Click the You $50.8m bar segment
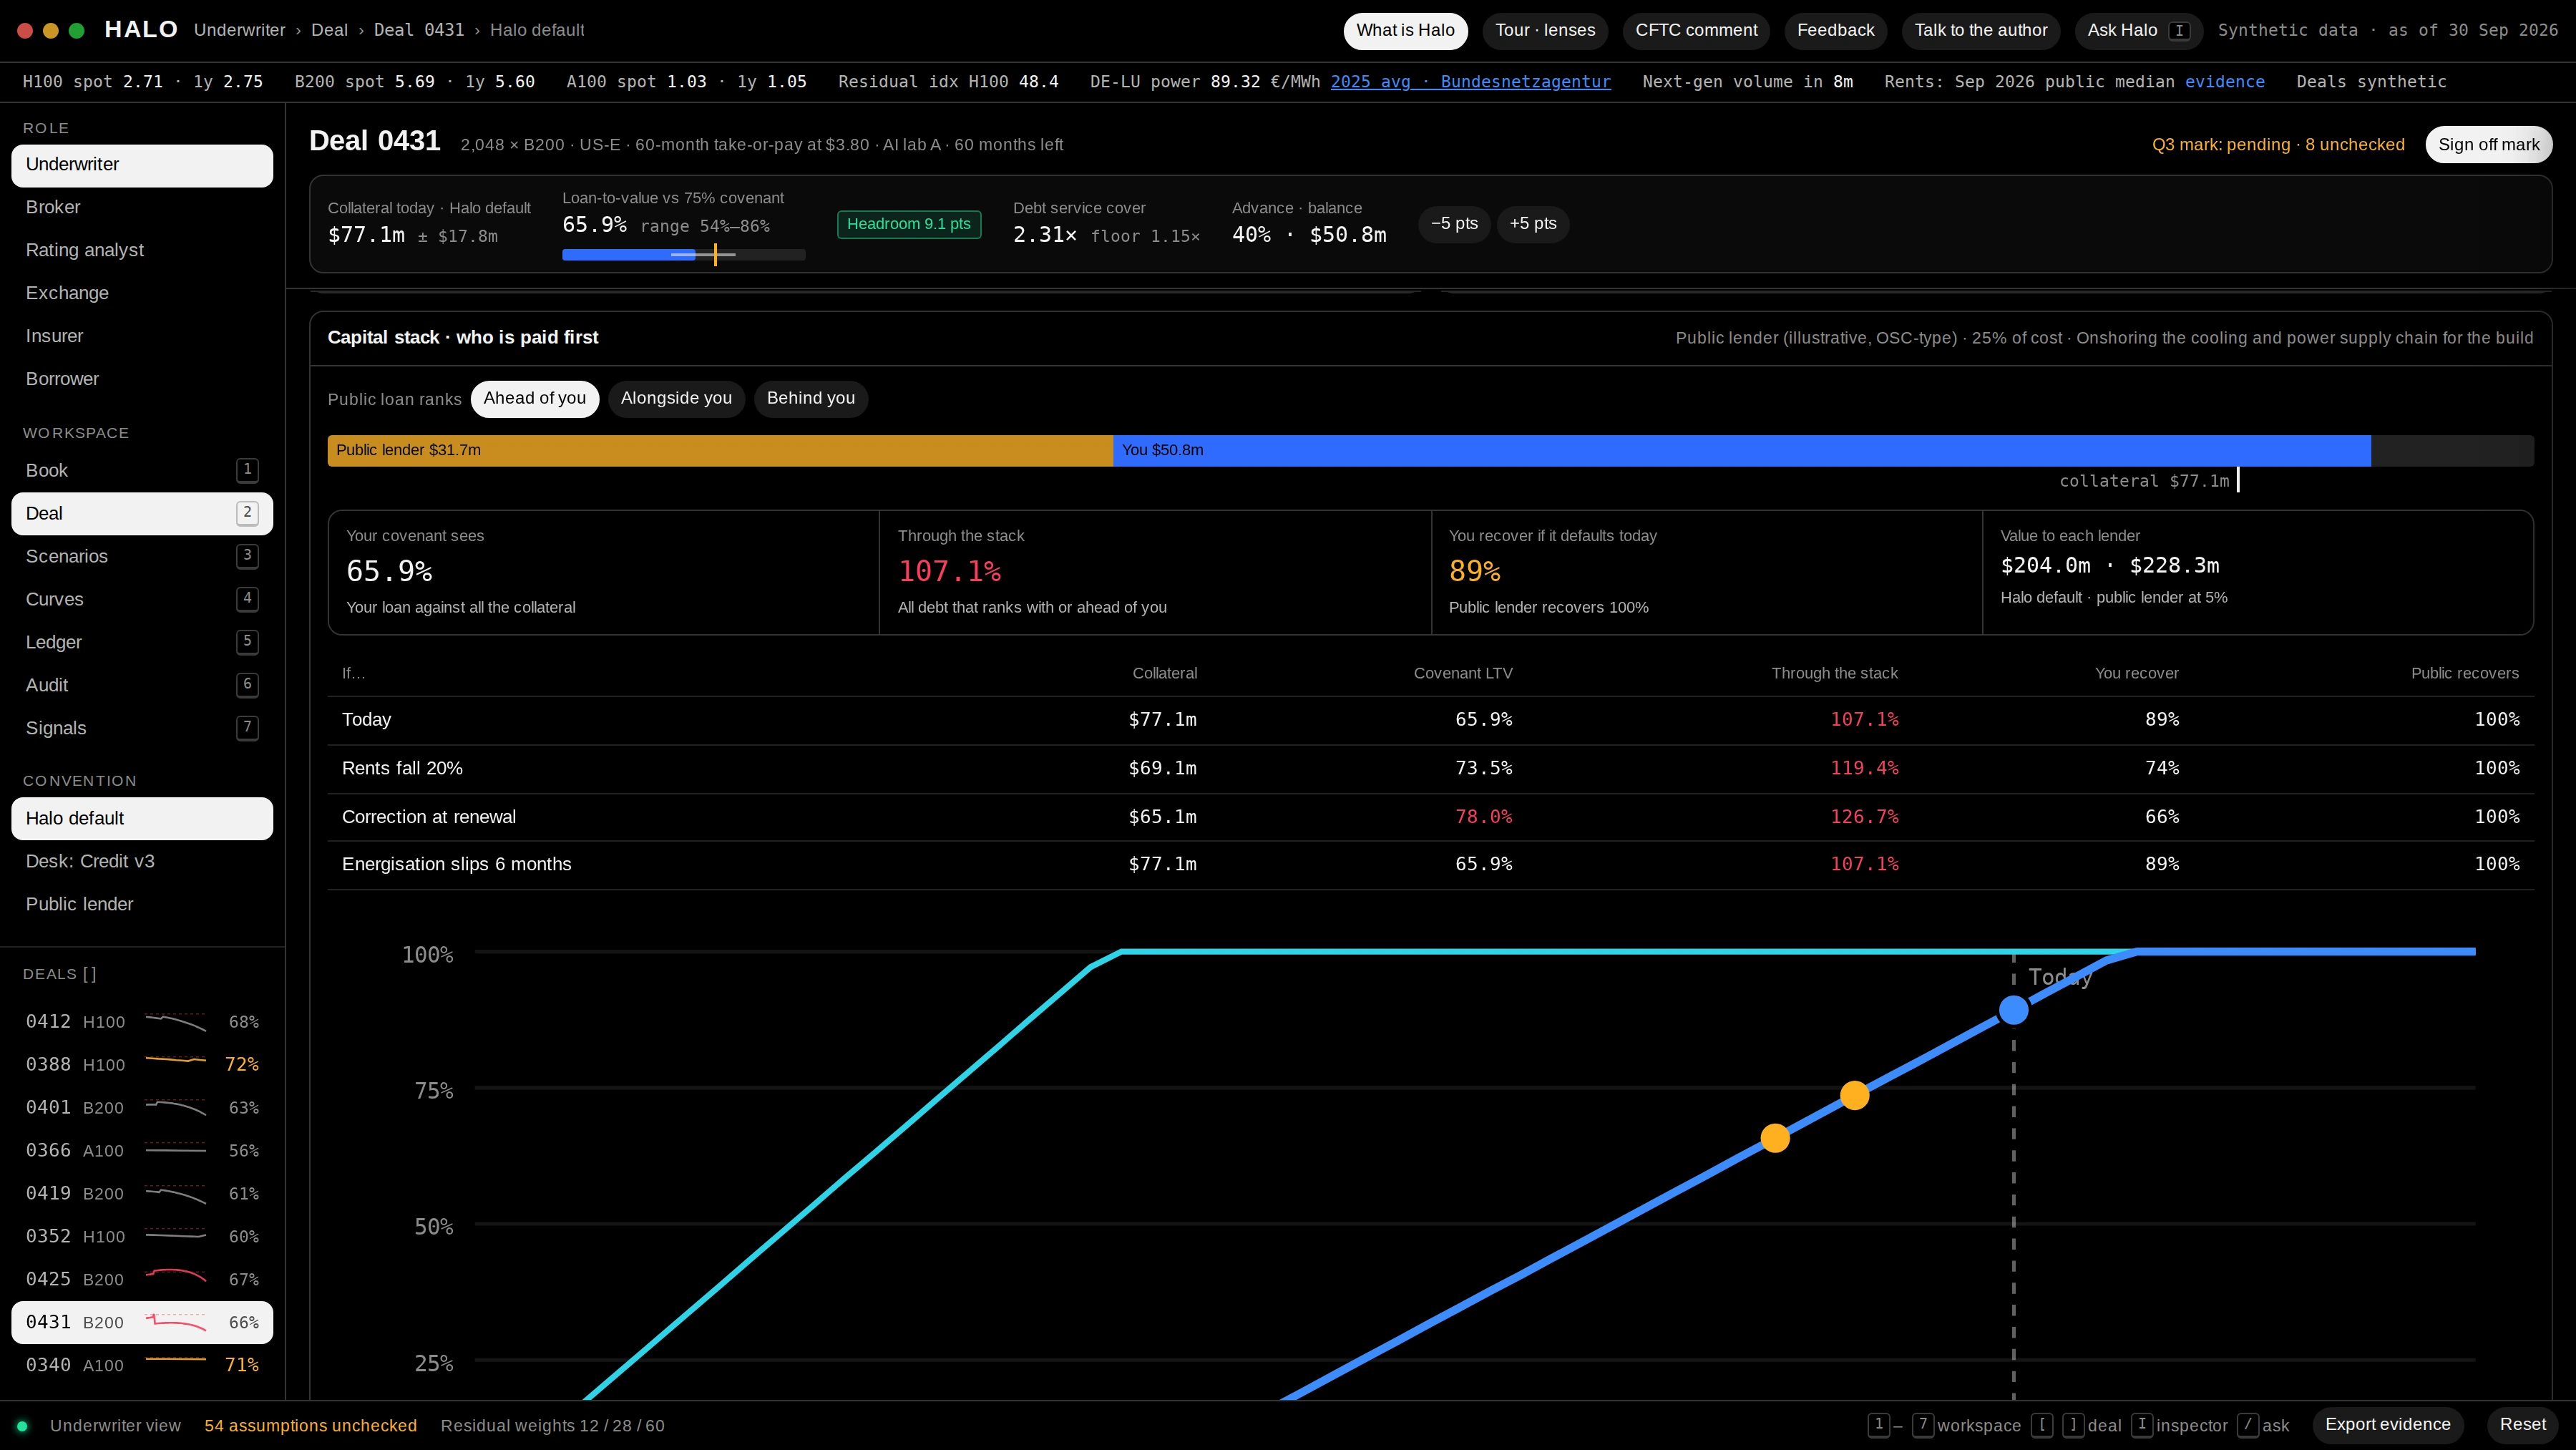 click(1741, 451)
